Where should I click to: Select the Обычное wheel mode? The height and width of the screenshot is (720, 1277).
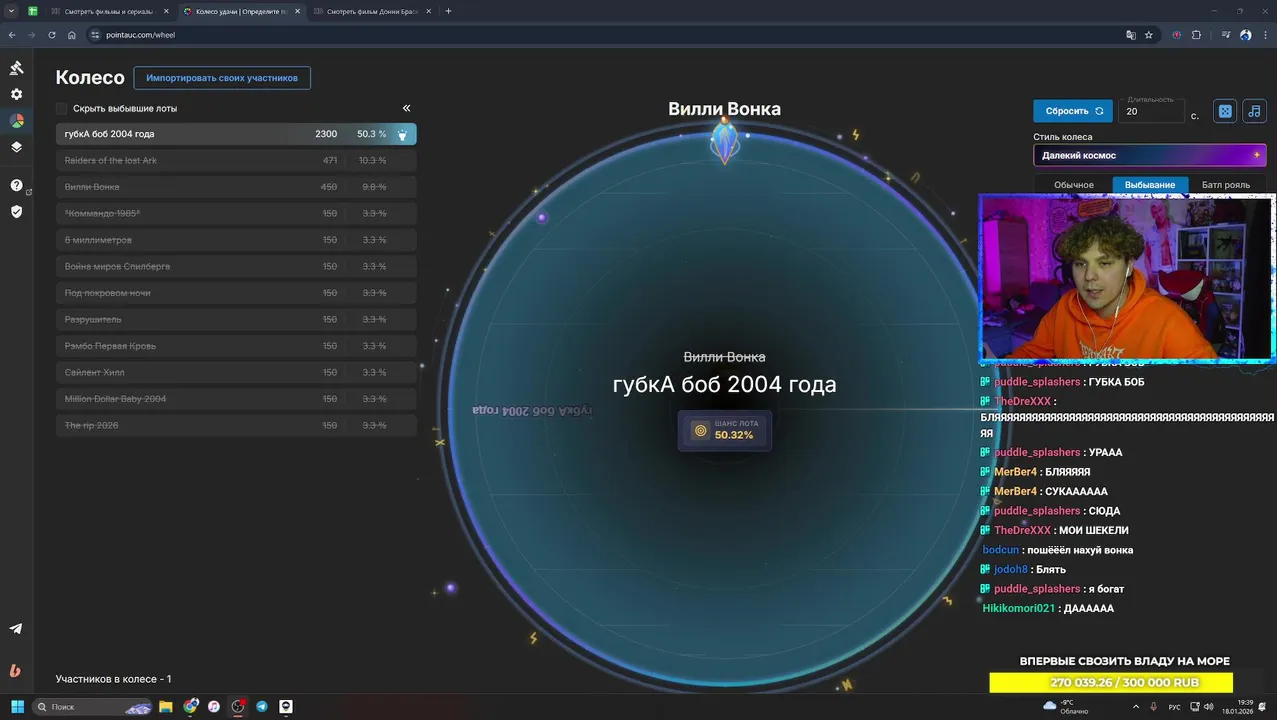(1074, 185)
